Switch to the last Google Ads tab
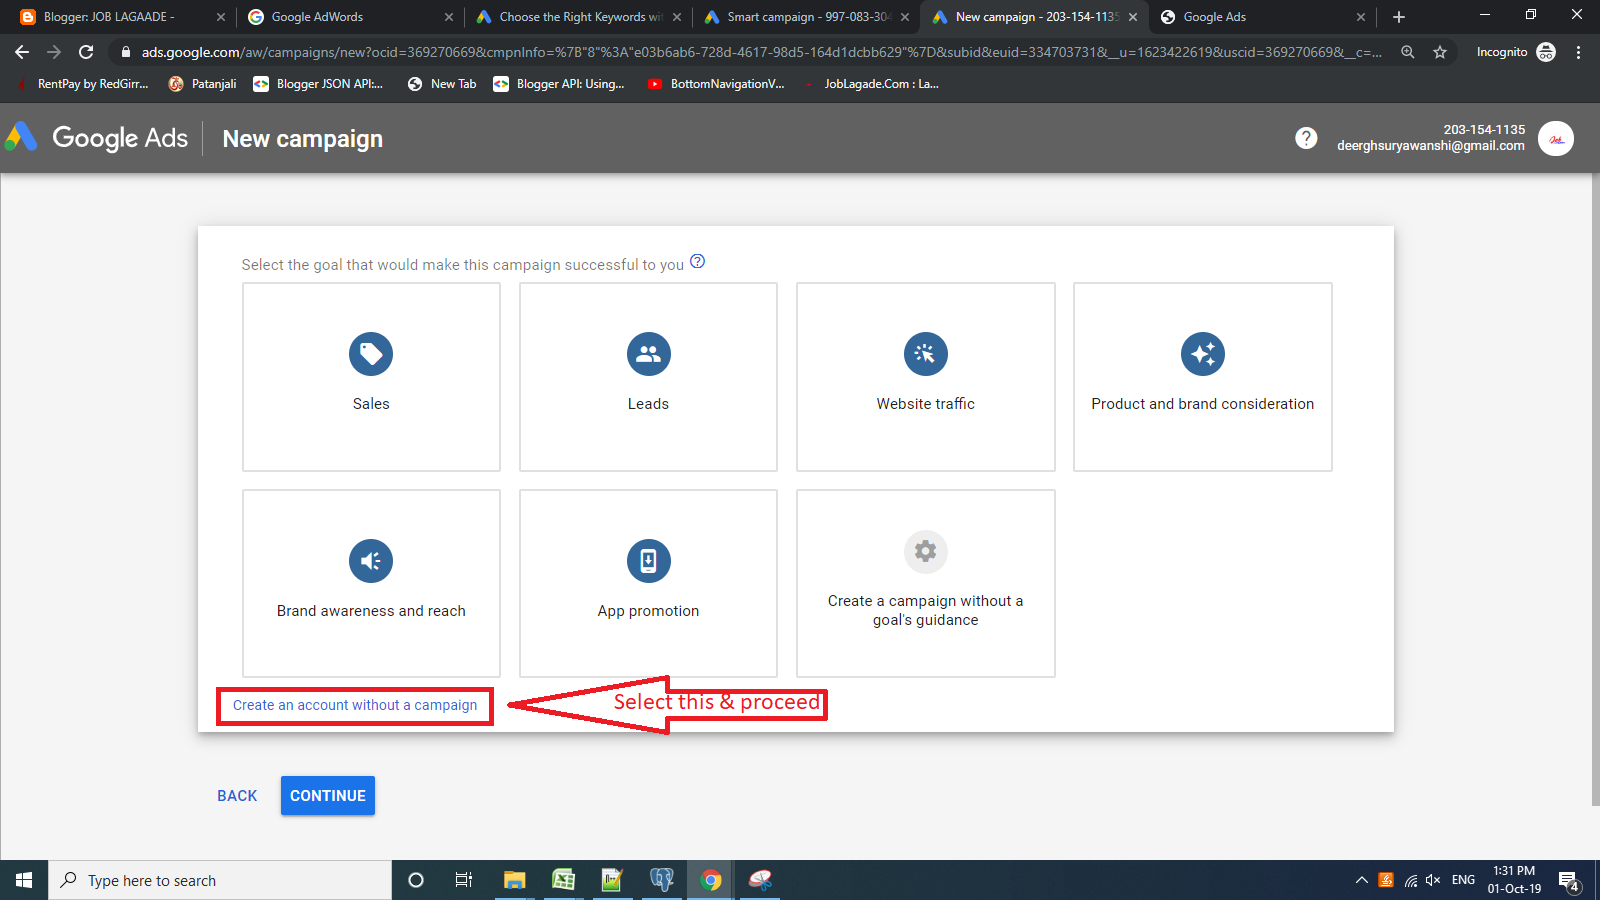The image size is (1600, 900). click(x=1263, y=17)
